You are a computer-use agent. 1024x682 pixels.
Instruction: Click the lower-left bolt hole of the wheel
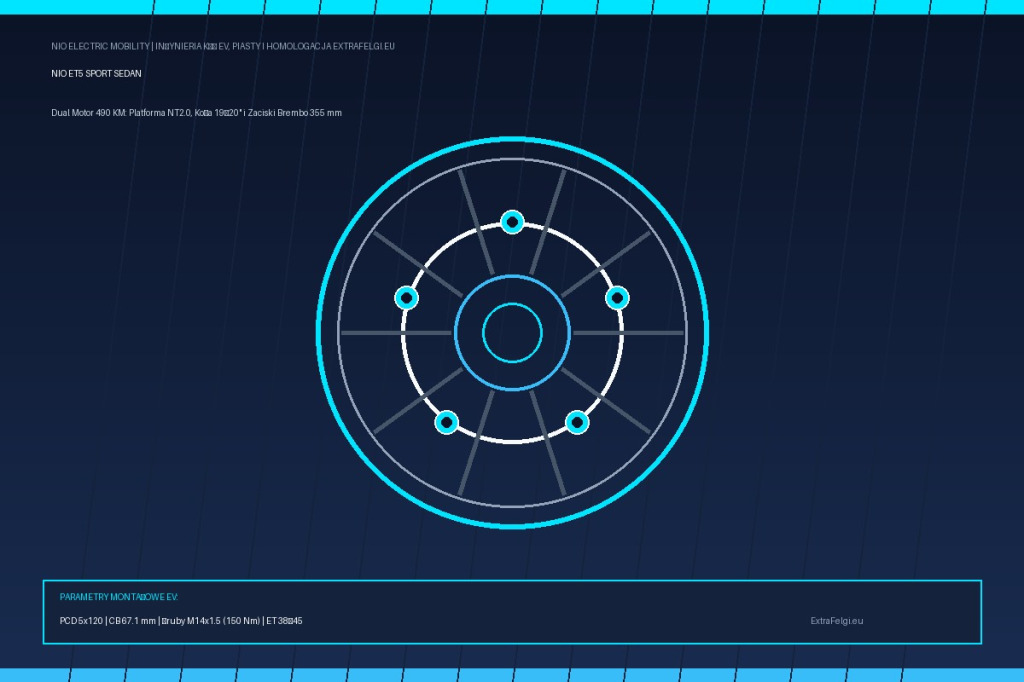(x=447, y=422)
